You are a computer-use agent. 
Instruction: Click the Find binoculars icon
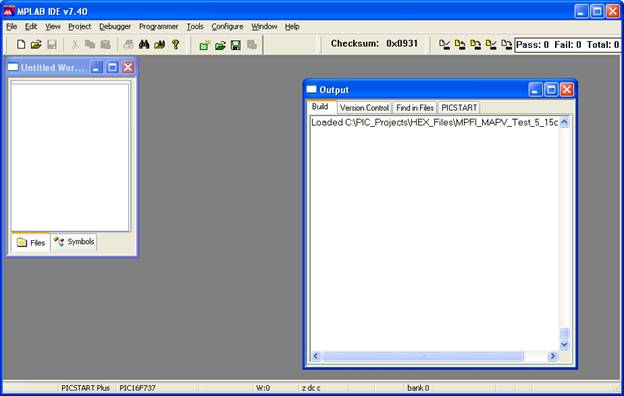(x=144, y=44)
